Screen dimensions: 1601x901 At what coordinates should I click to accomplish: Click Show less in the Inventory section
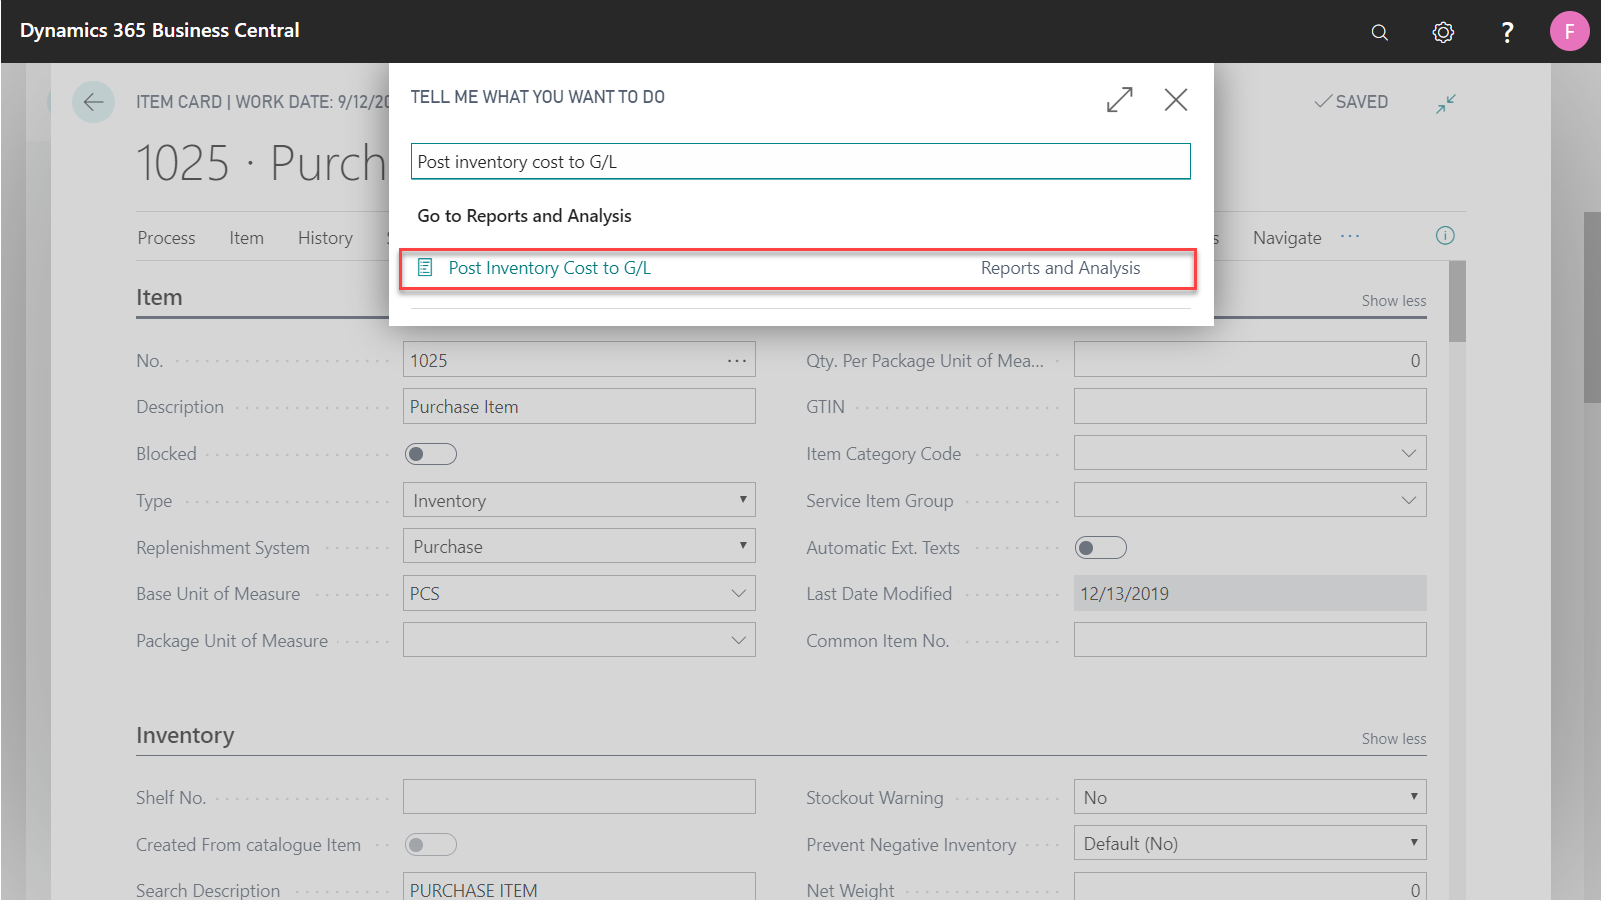point(1393,739)
